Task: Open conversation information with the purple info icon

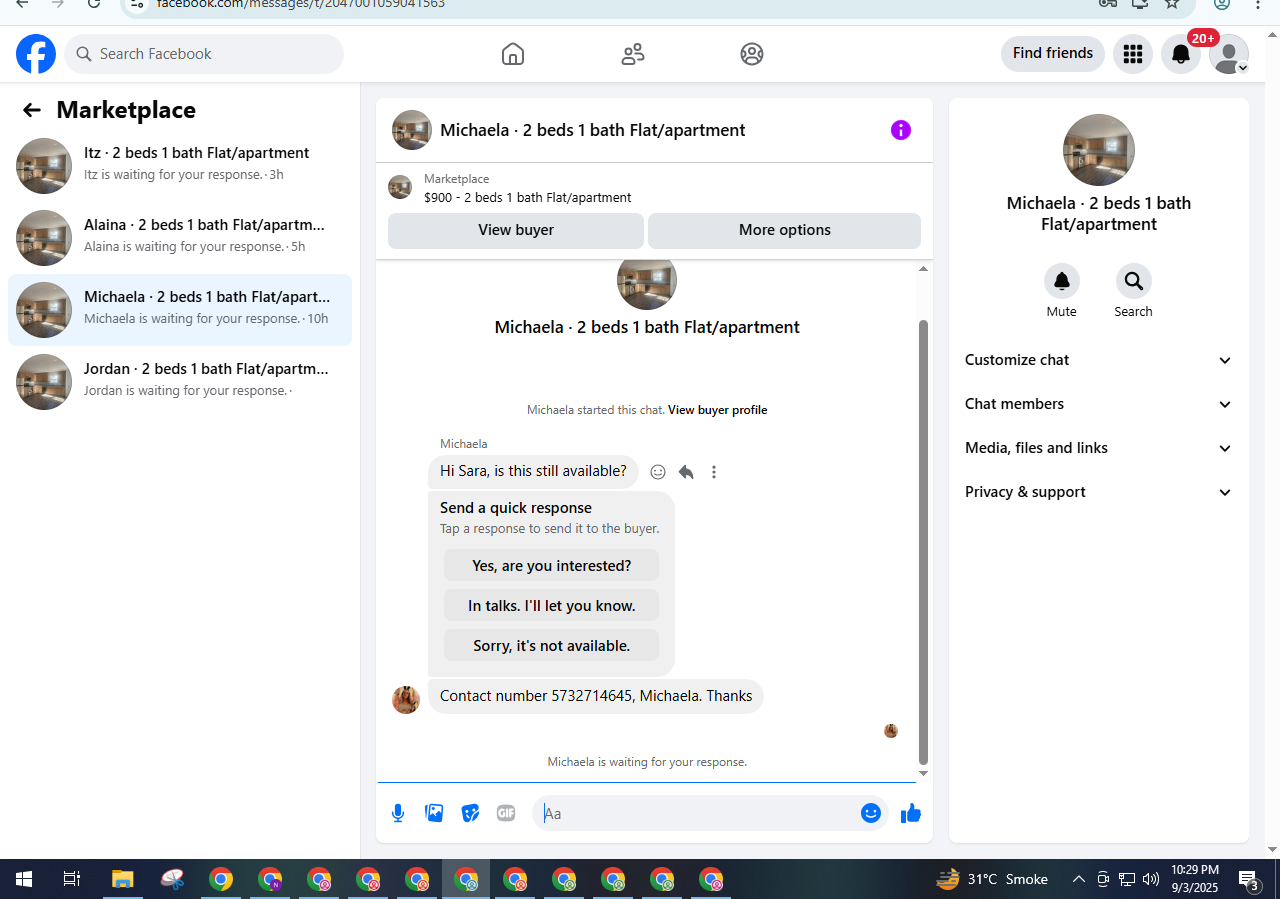Action: point(901,130)
